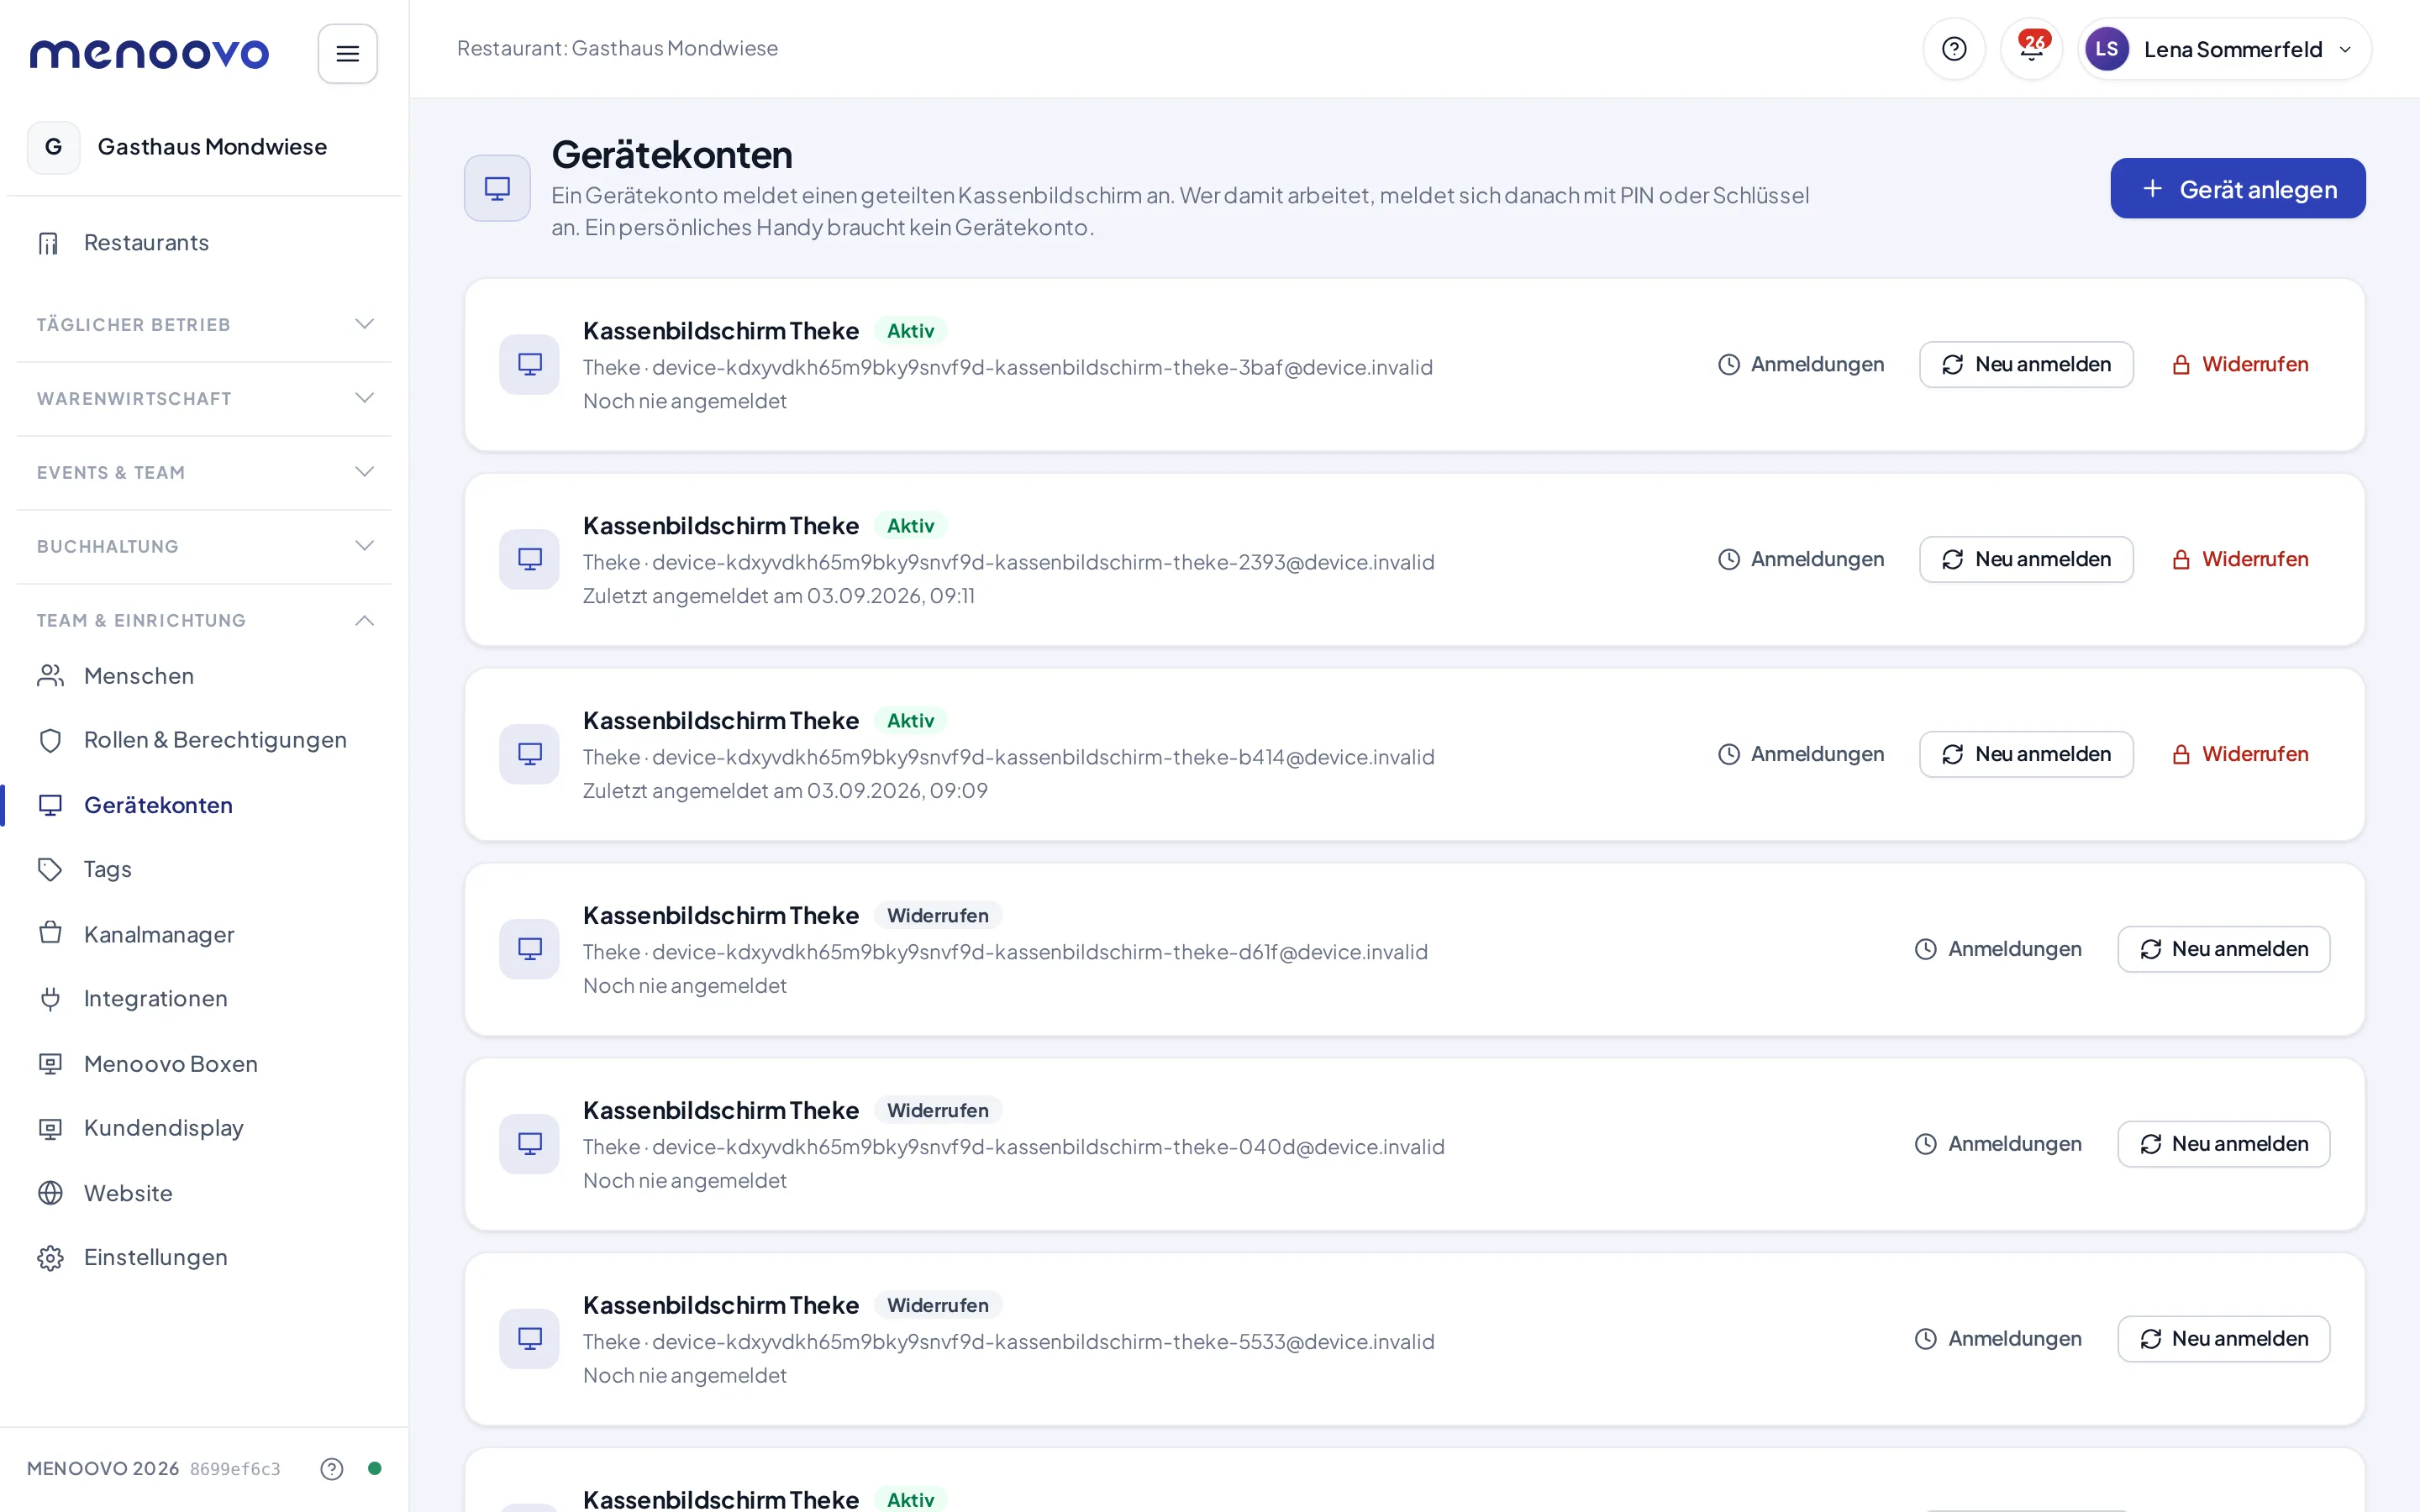This screenshot has width=2420, height=1512.
Task: Collapse the Team & Einrichtung section
Action: pos(204,620)
